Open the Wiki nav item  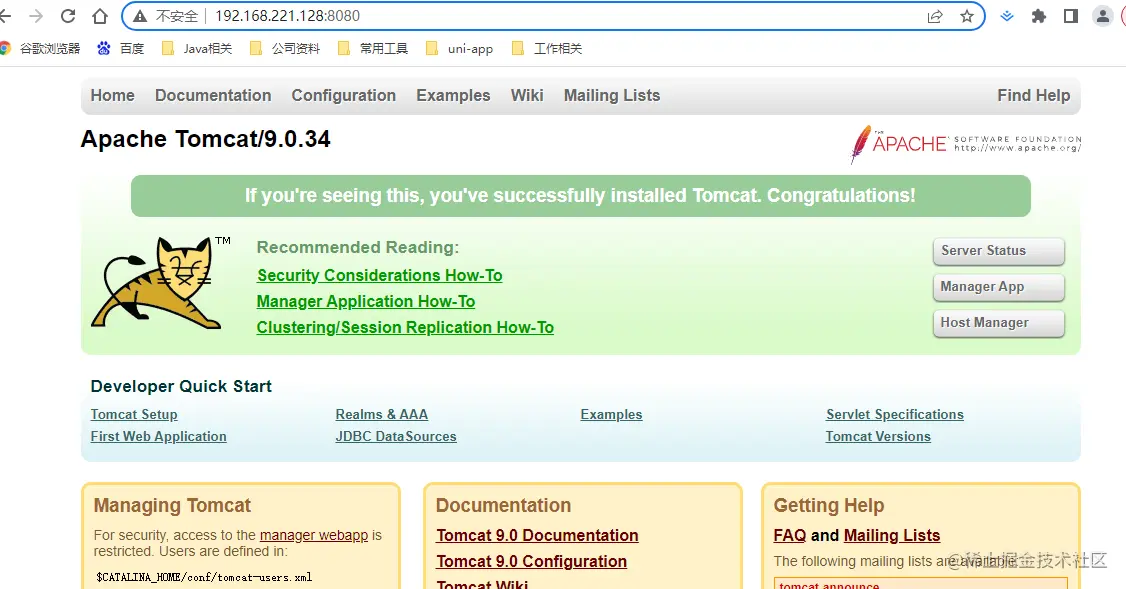tap(527, 96)
